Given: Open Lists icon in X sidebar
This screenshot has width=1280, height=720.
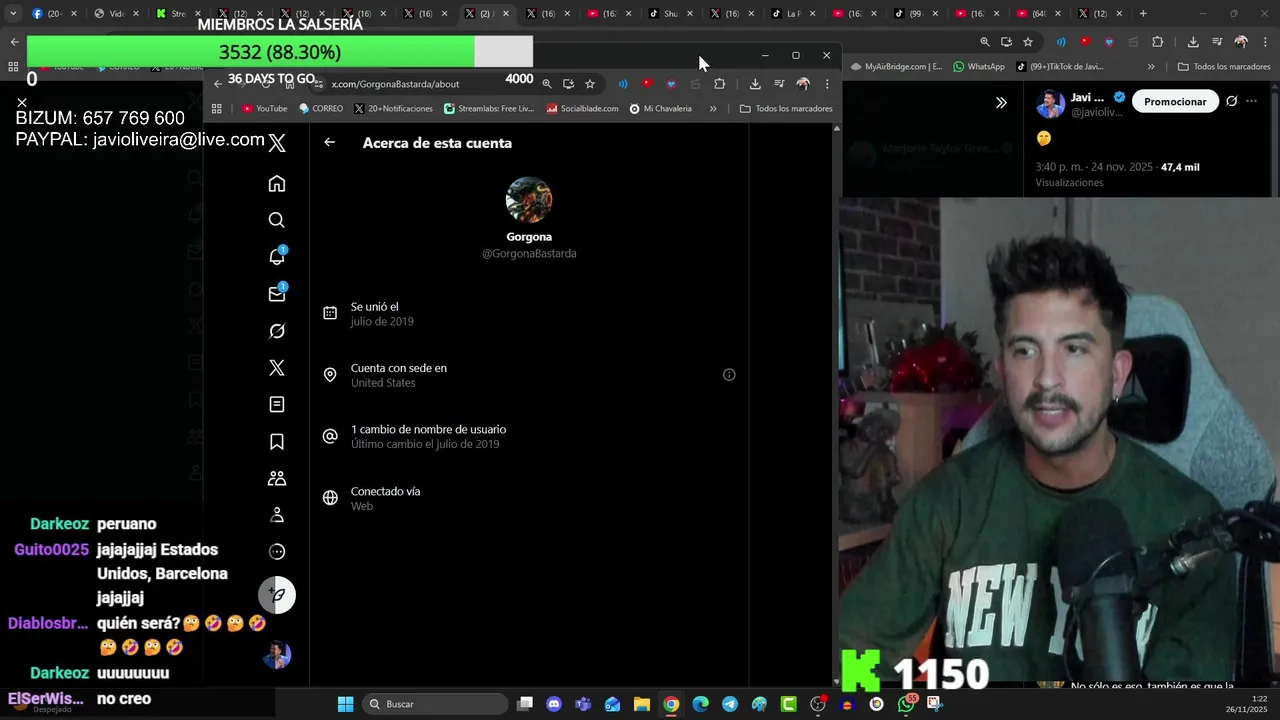Looking at the screenshot, I should click(277, 405).
